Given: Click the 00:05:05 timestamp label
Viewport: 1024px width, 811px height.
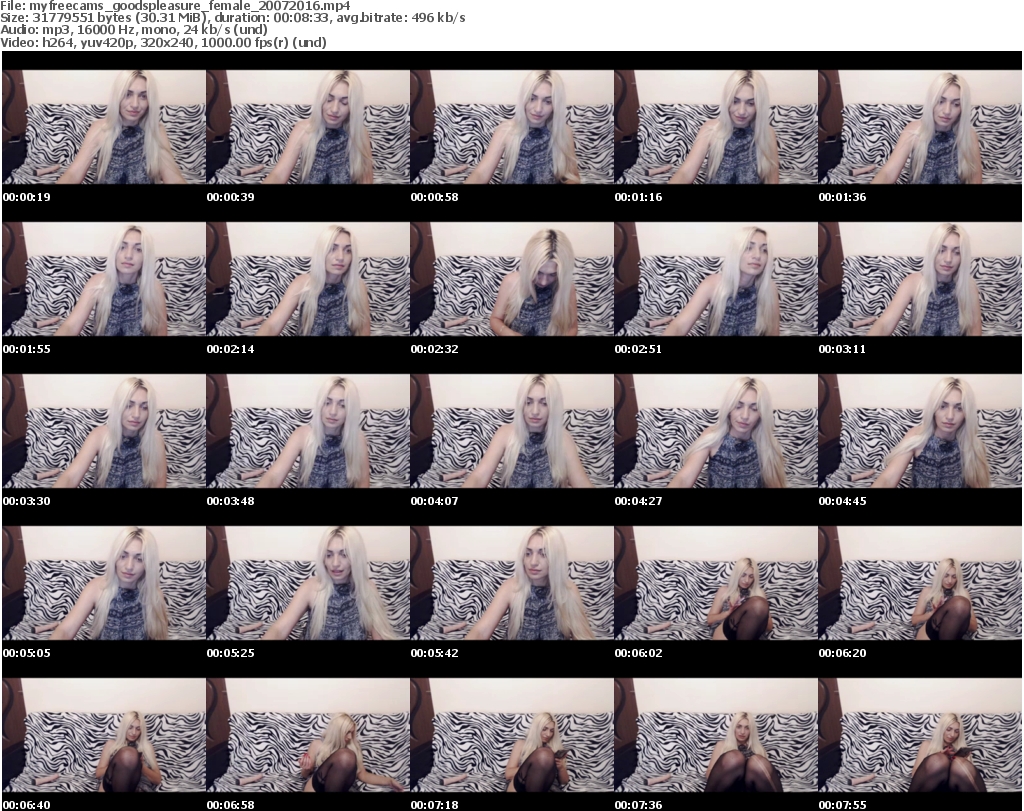Looking at the screenshot, I should [27, 653].
